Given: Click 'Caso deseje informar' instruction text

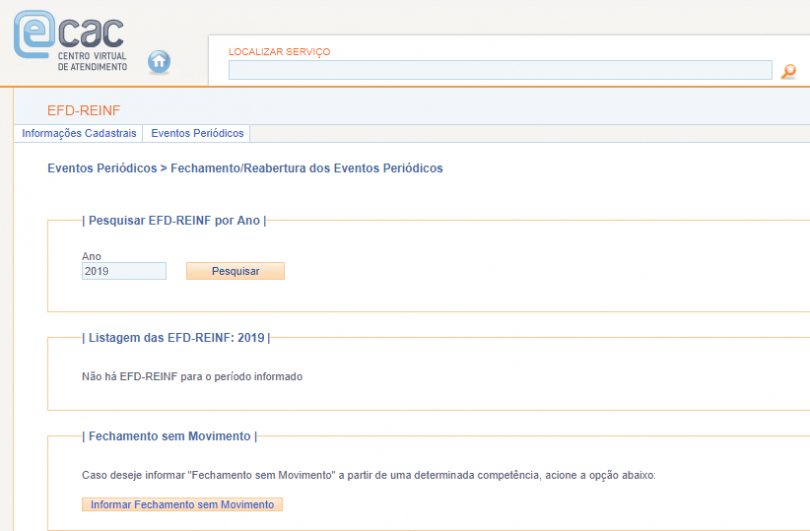Looking at the screenshot, I should [x=368, y=475].
